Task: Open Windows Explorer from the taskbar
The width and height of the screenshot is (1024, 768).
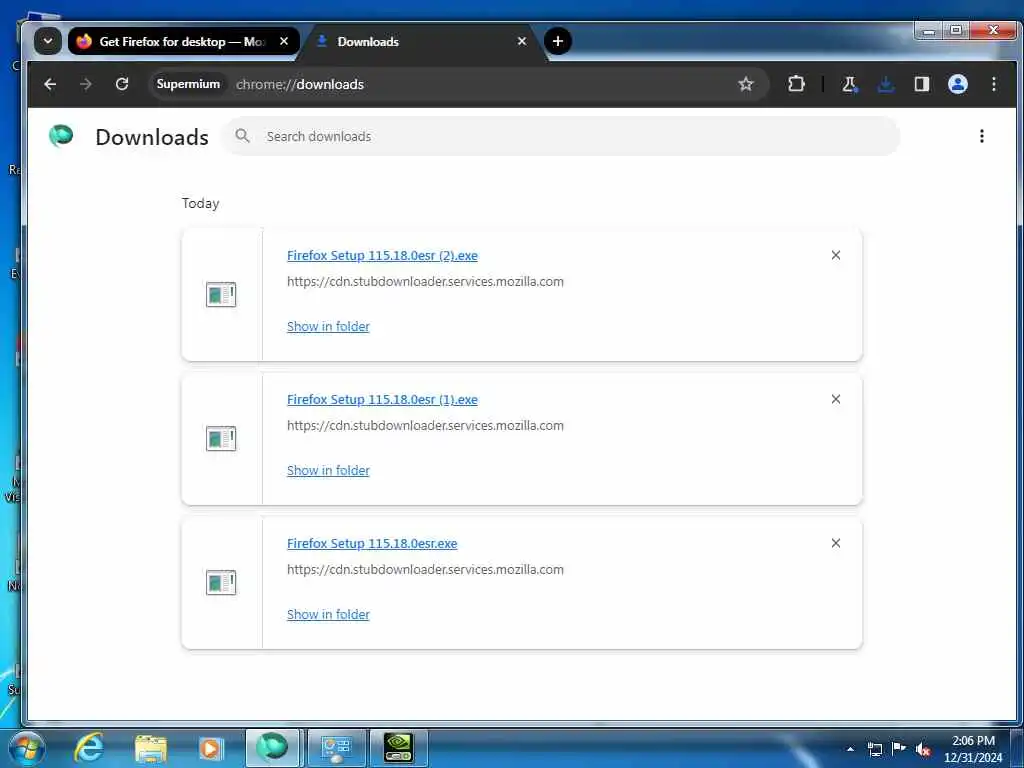Action: 151,748
